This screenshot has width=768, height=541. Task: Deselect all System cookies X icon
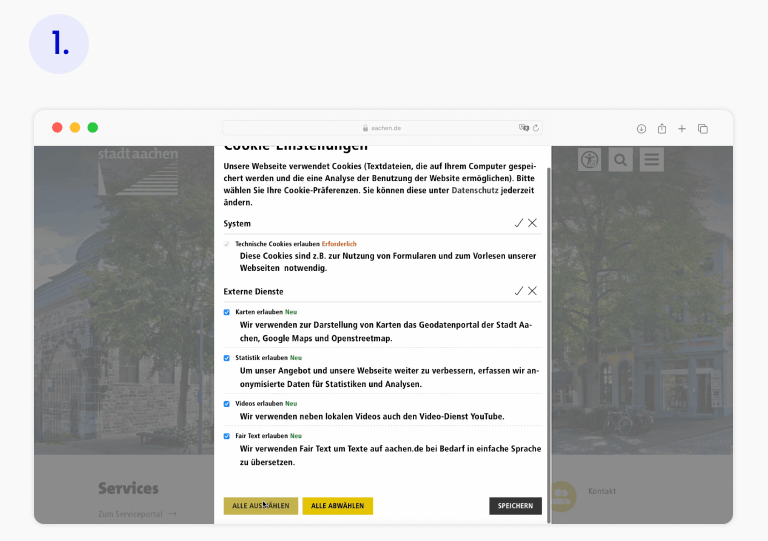pos(532,223)
